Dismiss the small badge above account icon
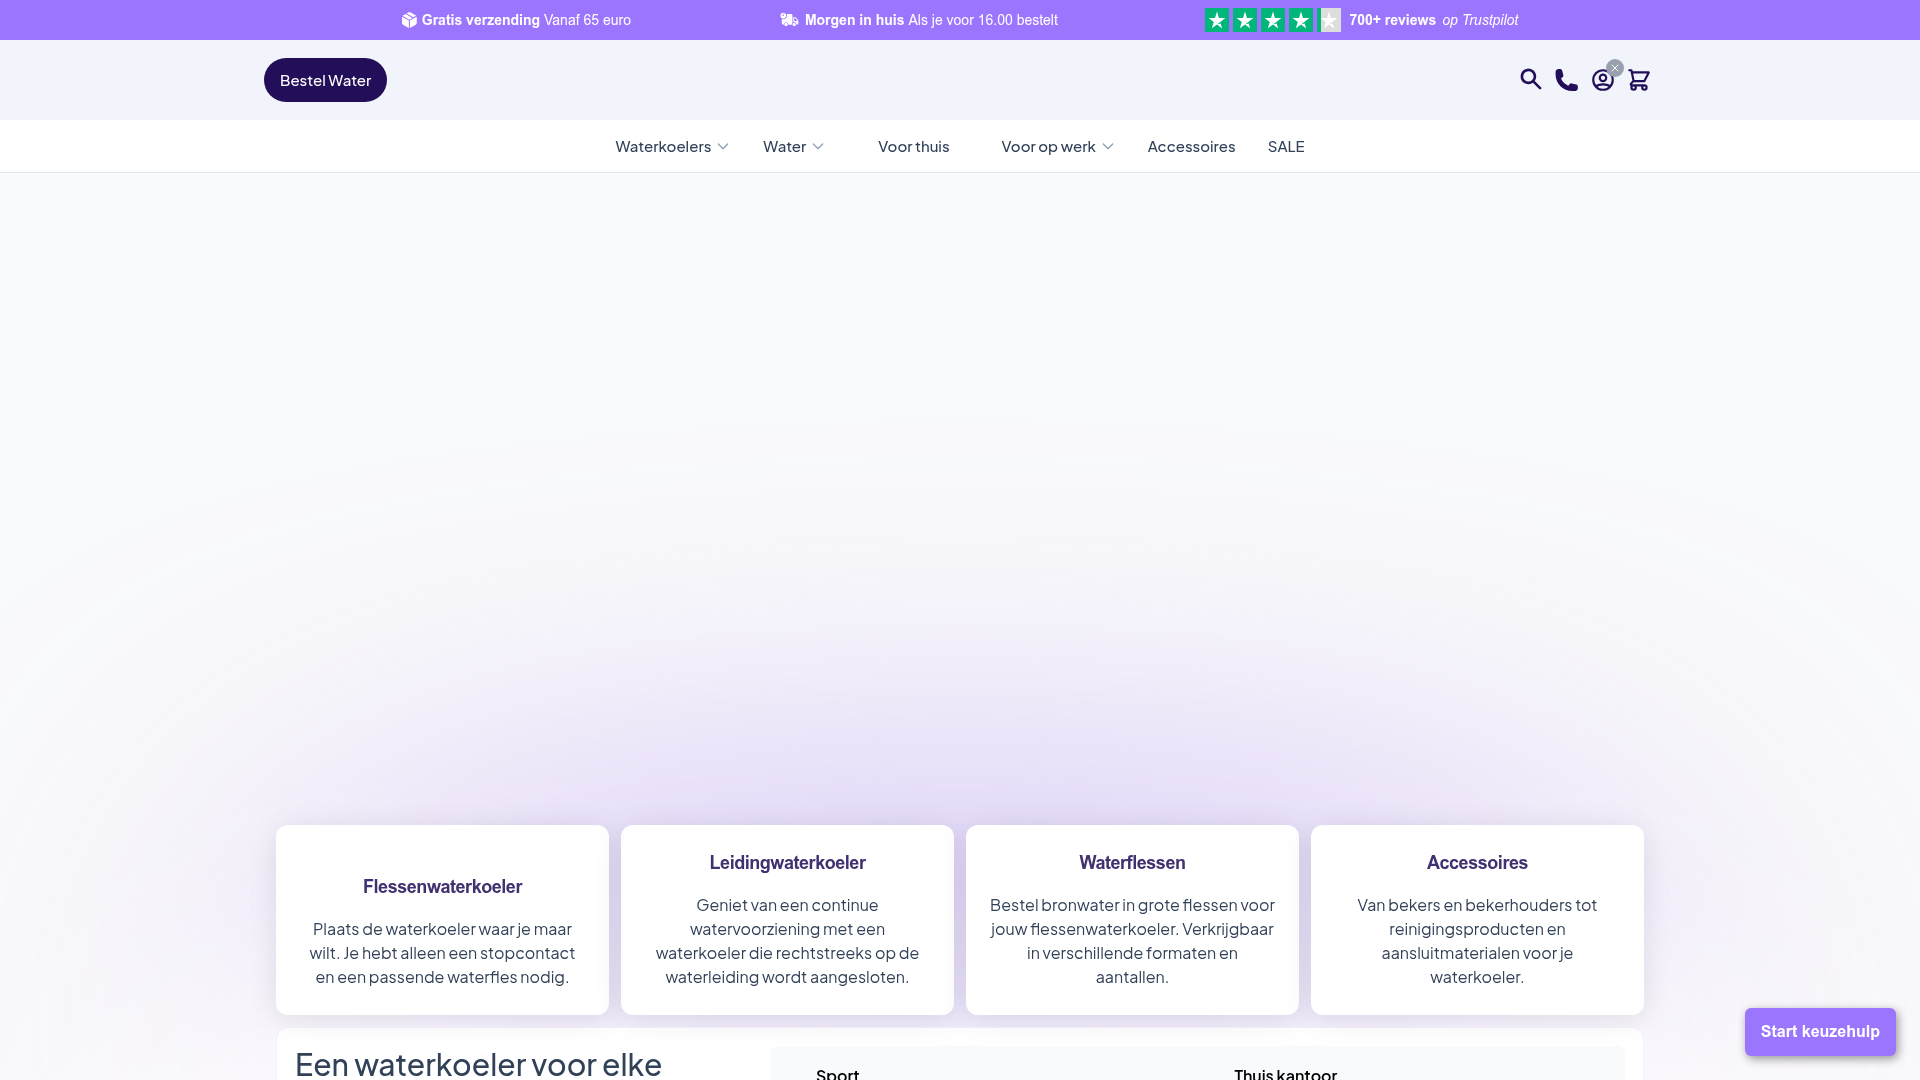 (x=1615, y=68)
